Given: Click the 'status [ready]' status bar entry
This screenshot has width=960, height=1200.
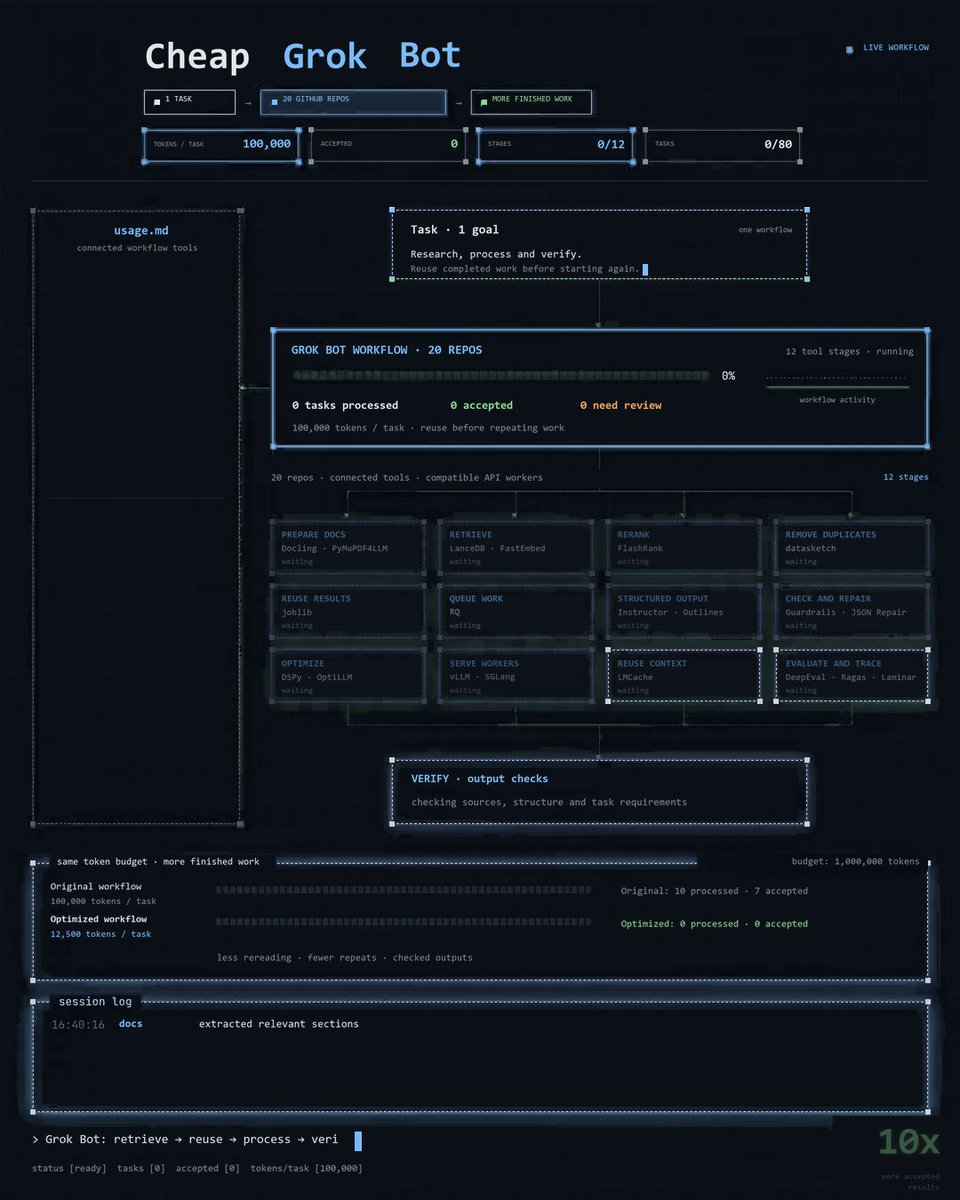Looking at the screenshot, I should click(69, 1168).
